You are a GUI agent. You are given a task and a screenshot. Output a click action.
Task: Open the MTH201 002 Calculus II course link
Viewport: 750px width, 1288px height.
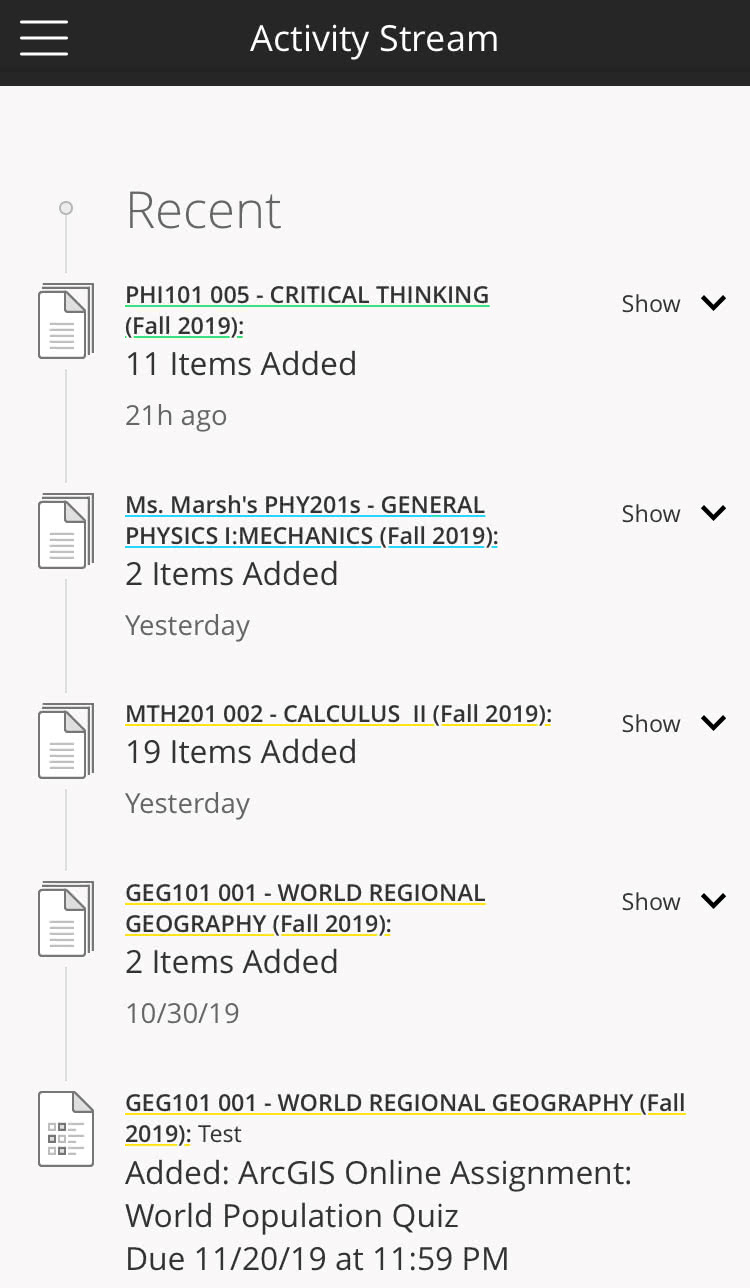coord(338,714)
